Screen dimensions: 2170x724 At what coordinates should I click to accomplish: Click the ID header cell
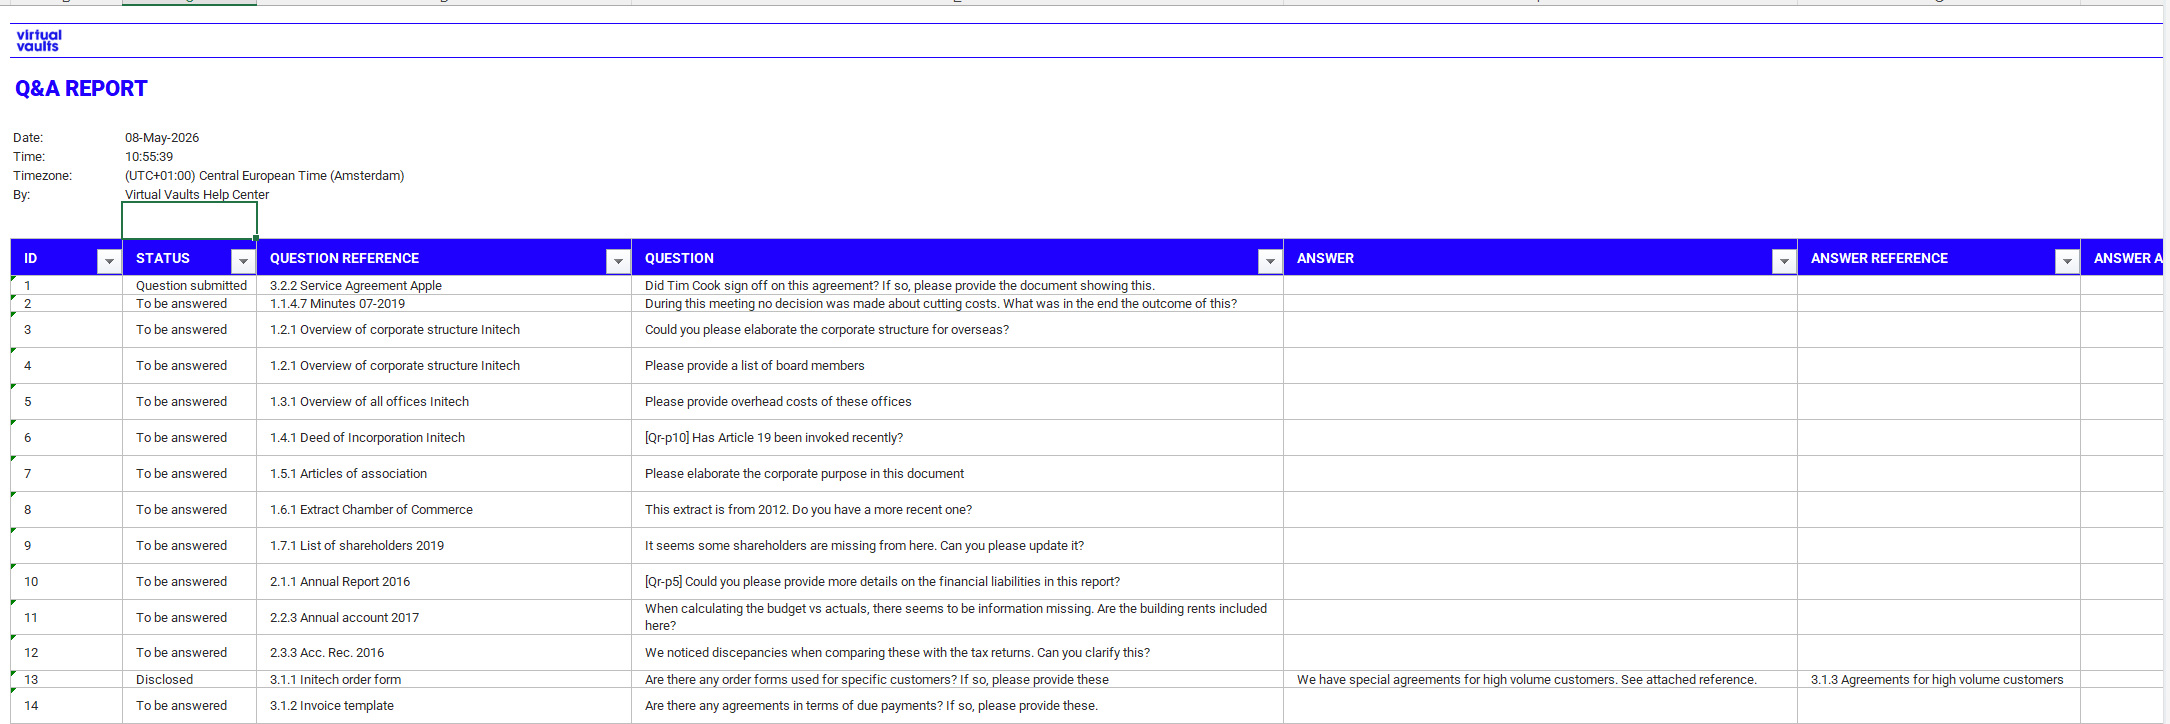[66, 258]
